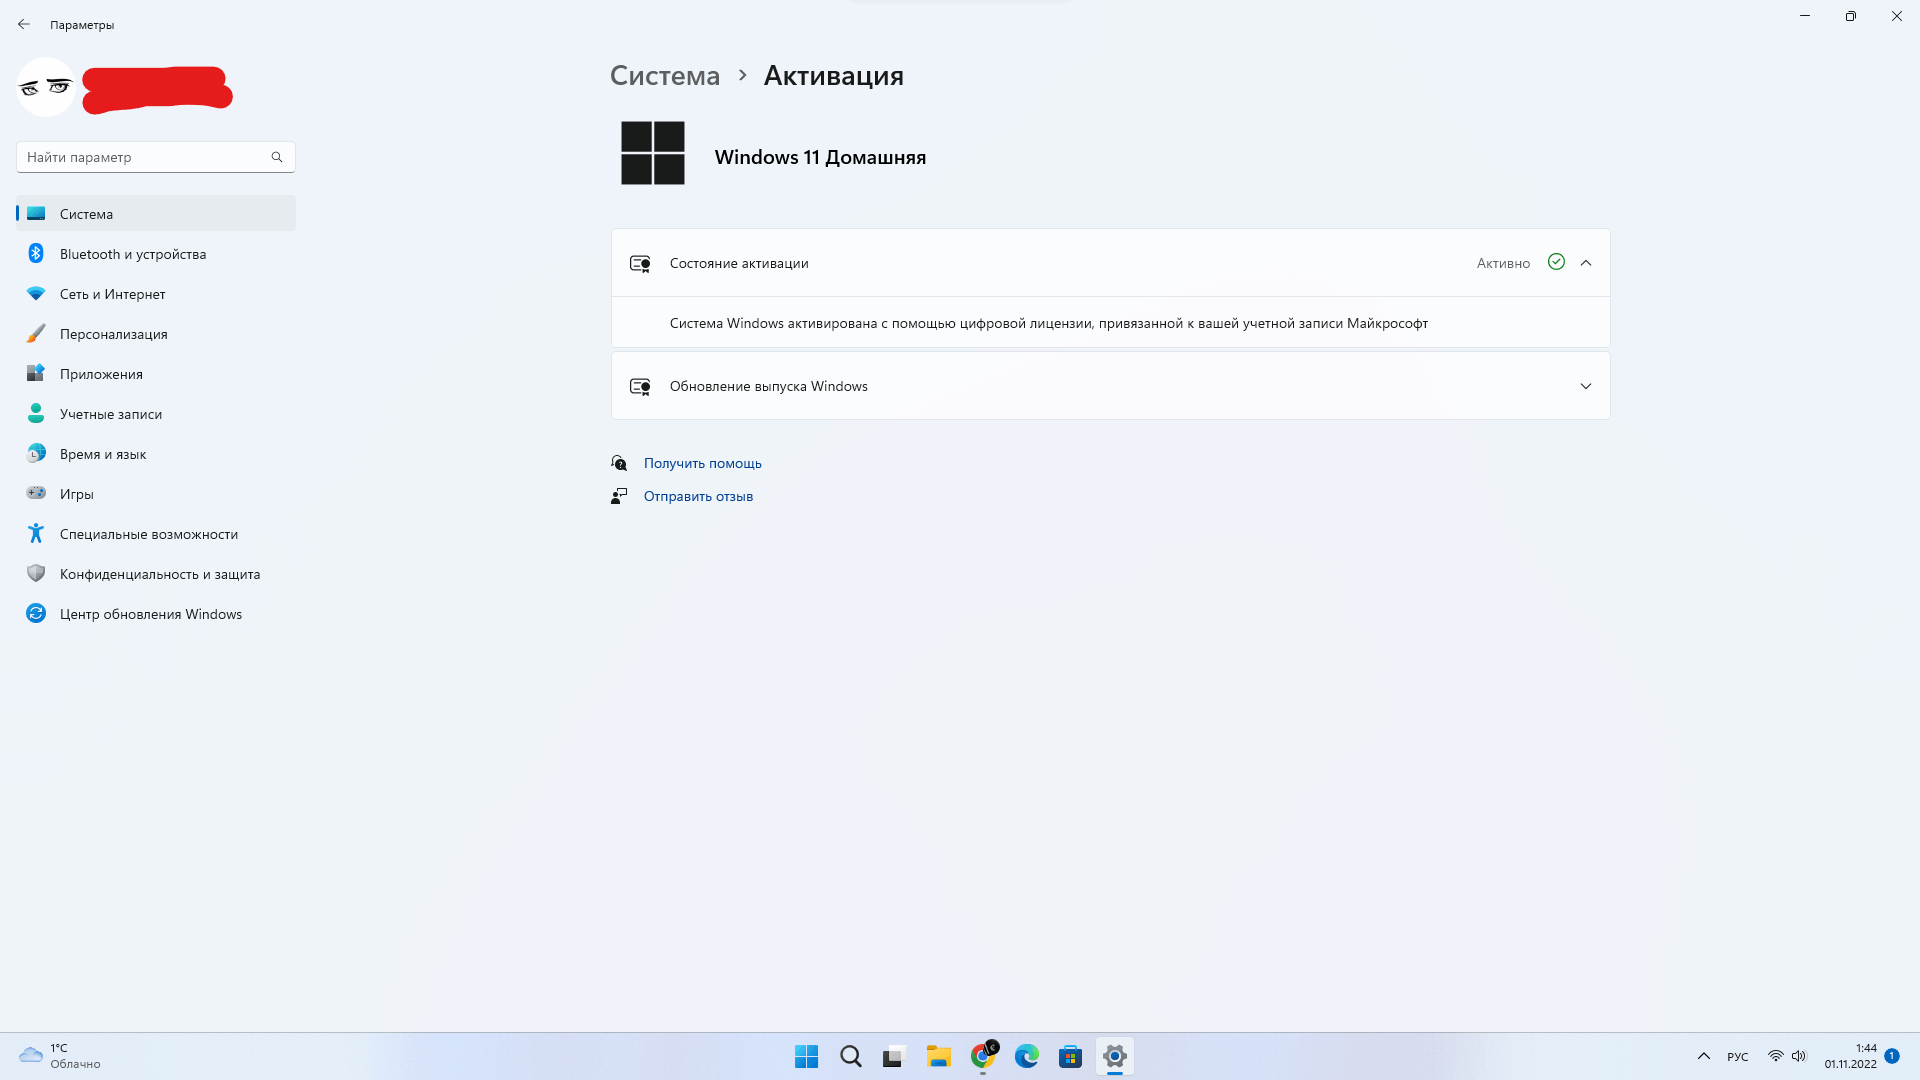The width and height of the screenshot is (1920, 1080).
Task: Collapse the Состояние активации section chevron
Action: 1586,263
